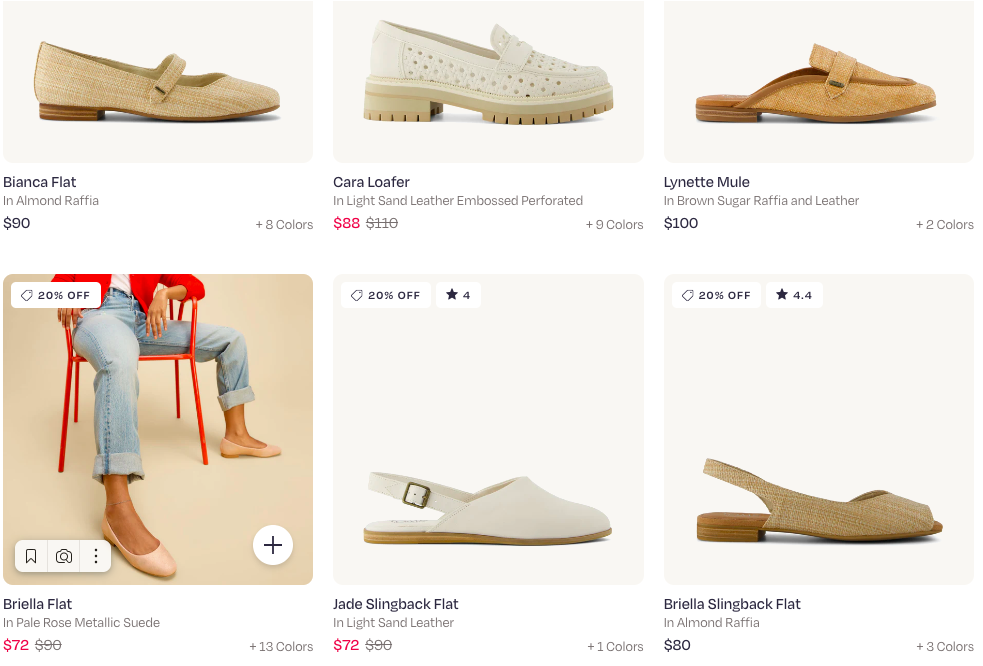Screen dimensions: 983x666
Task: Click the bookmark icon on Briella Flat image
Action: (x=31, y=556)
